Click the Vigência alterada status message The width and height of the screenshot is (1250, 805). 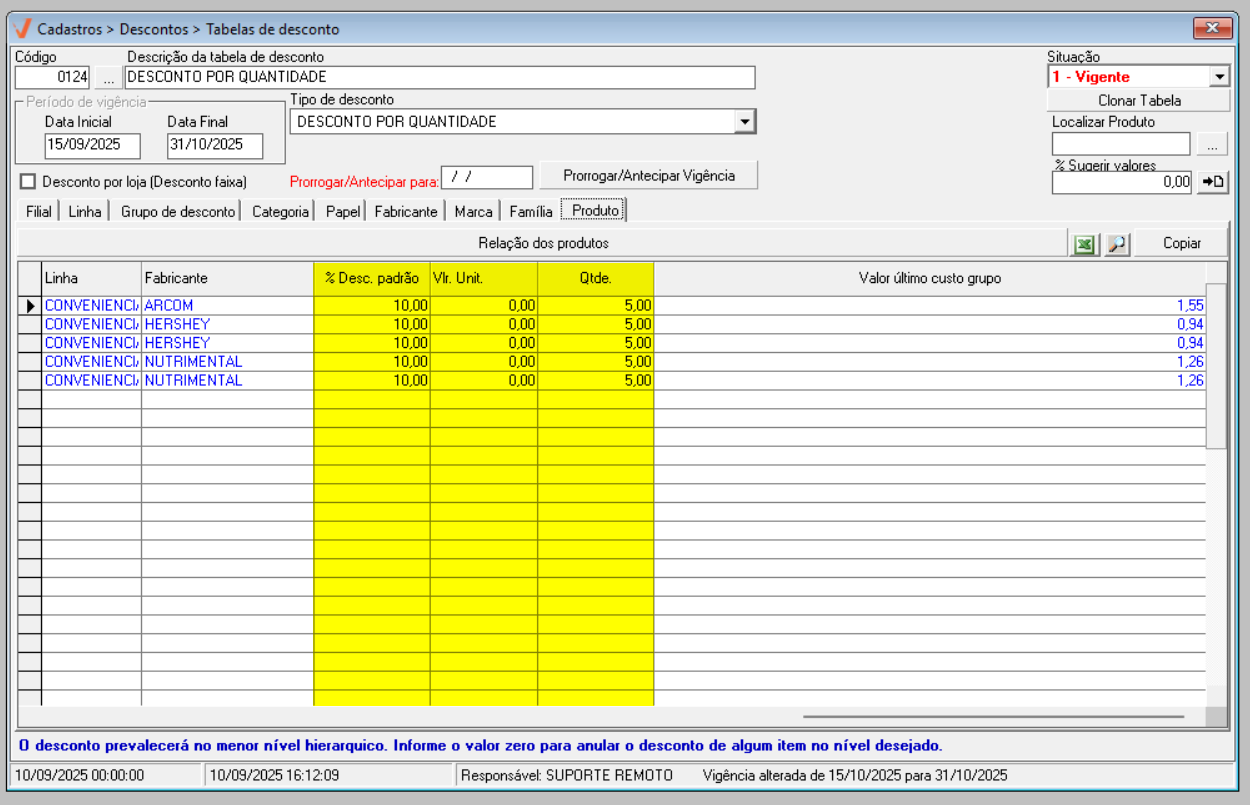(x=855, y=775)
